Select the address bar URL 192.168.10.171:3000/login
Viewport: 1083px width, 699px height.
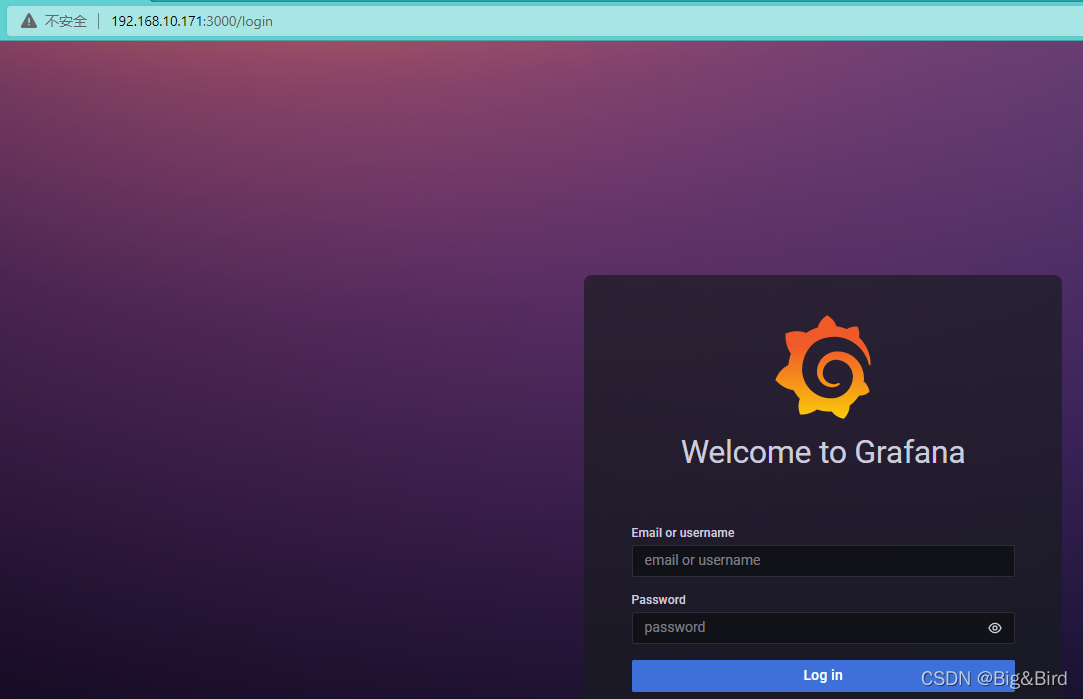[192, 21]
